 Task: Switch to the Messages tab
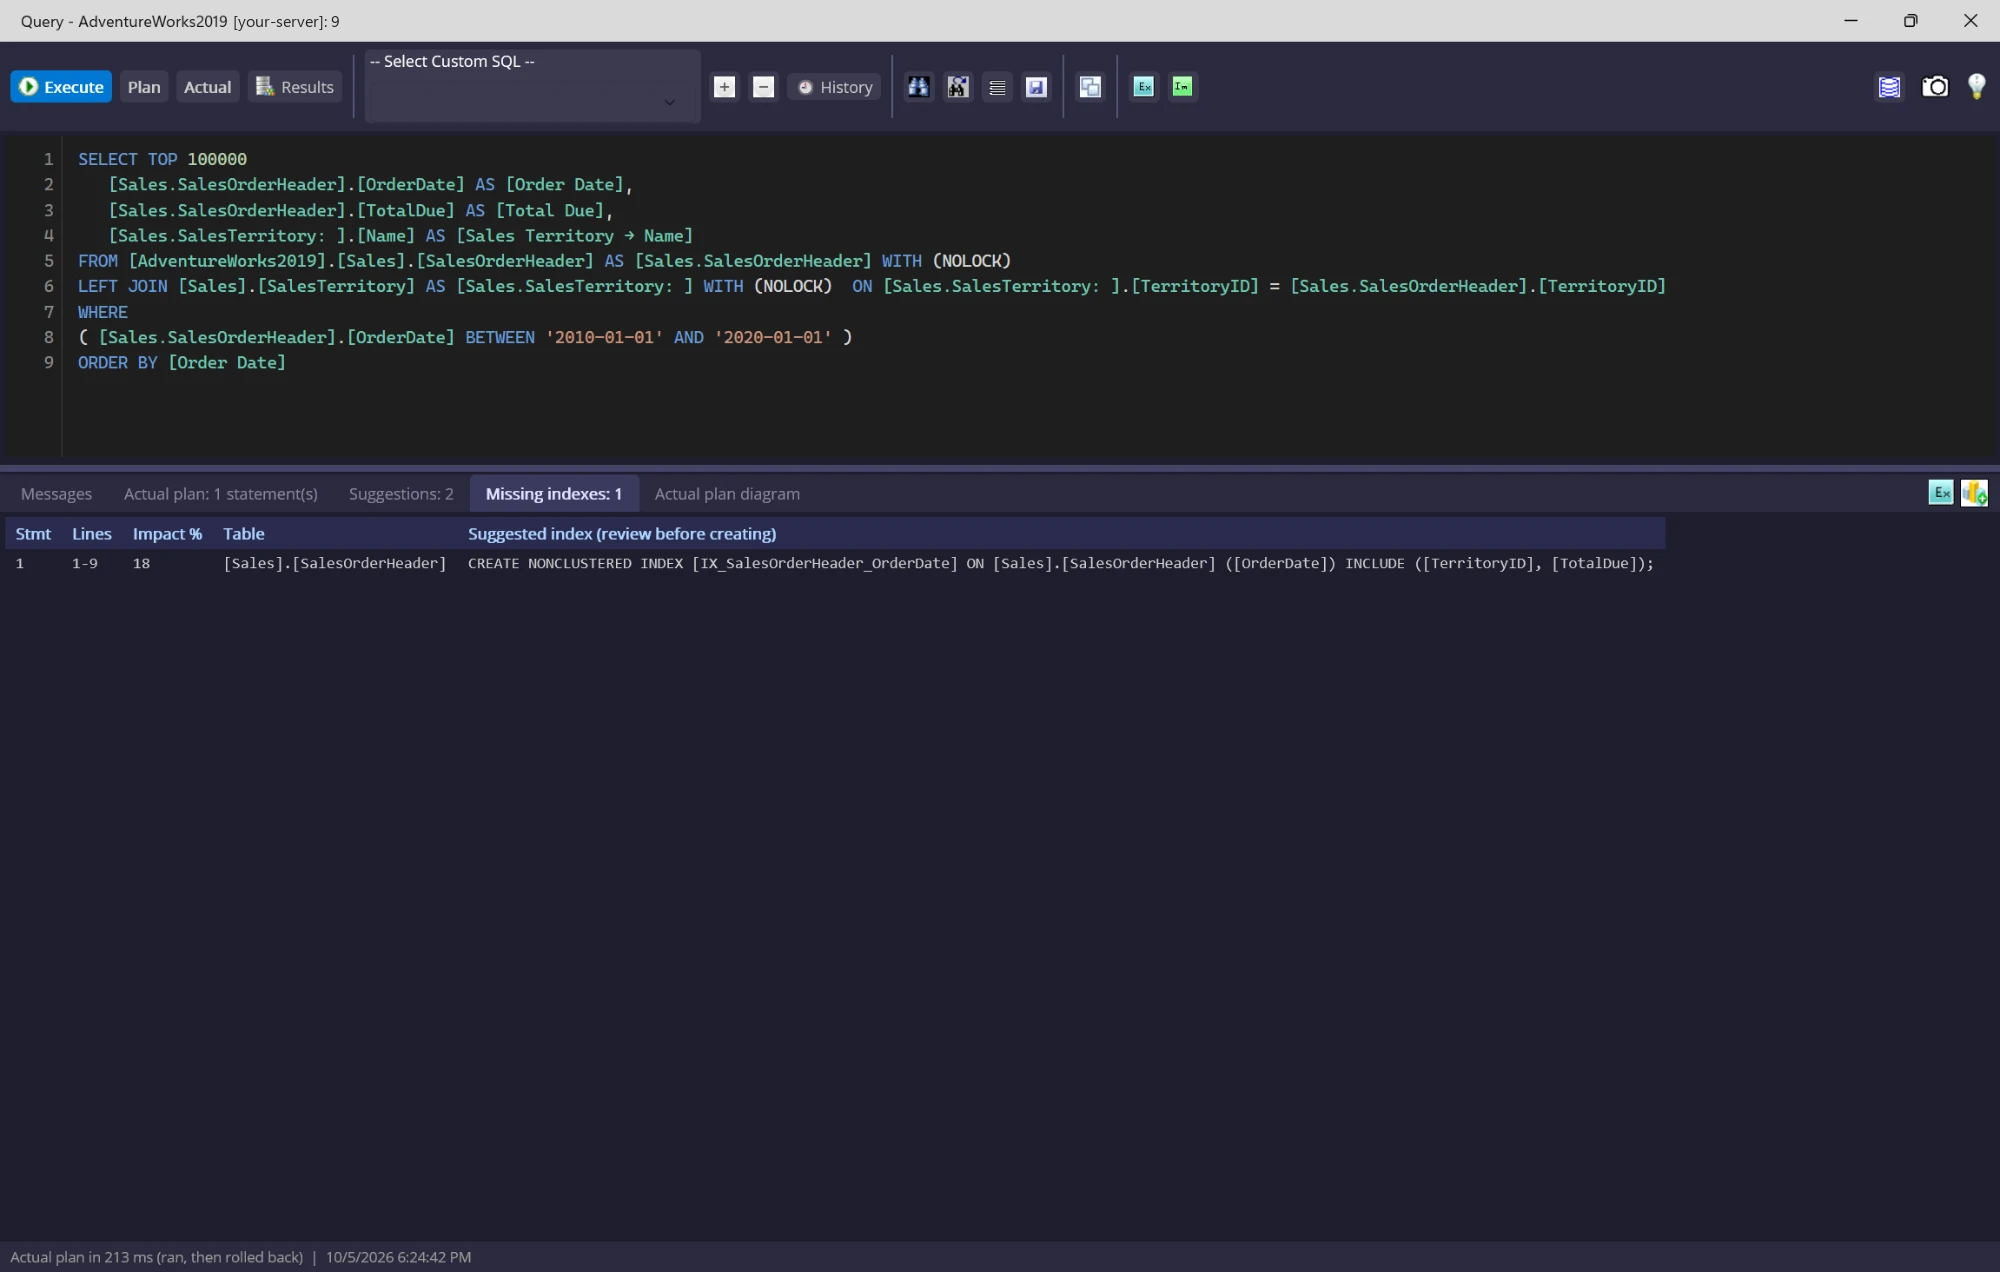[x=56, y=494]
